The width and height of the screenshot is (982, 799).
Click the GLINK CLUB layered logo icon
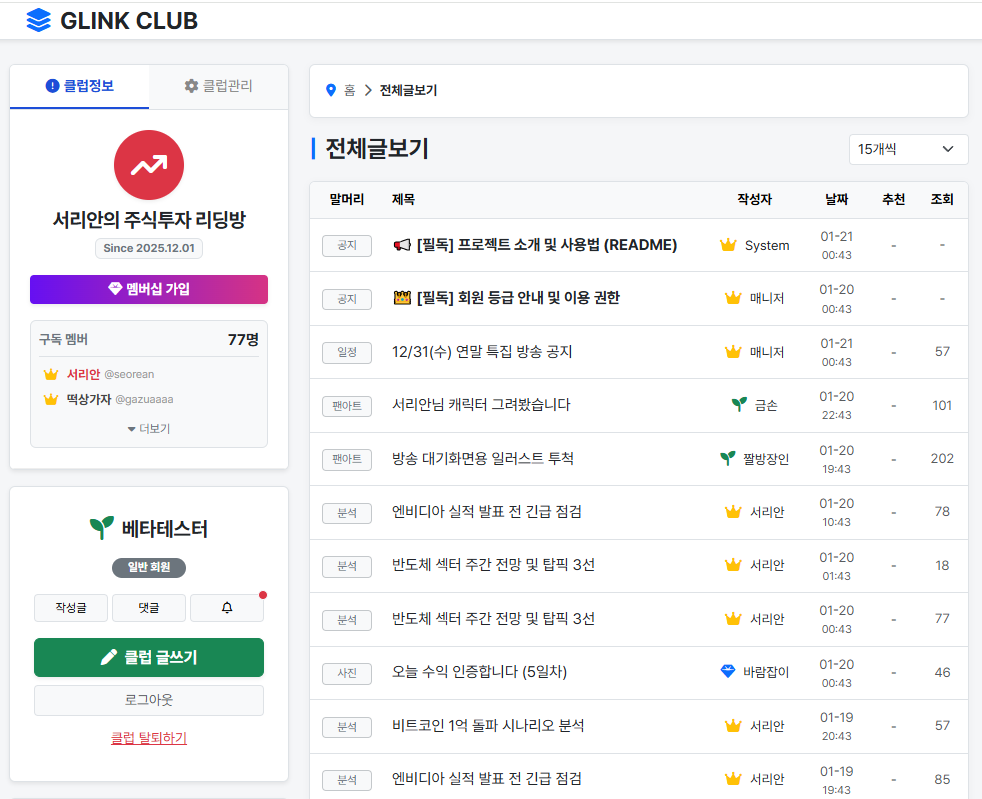(38, 21)
